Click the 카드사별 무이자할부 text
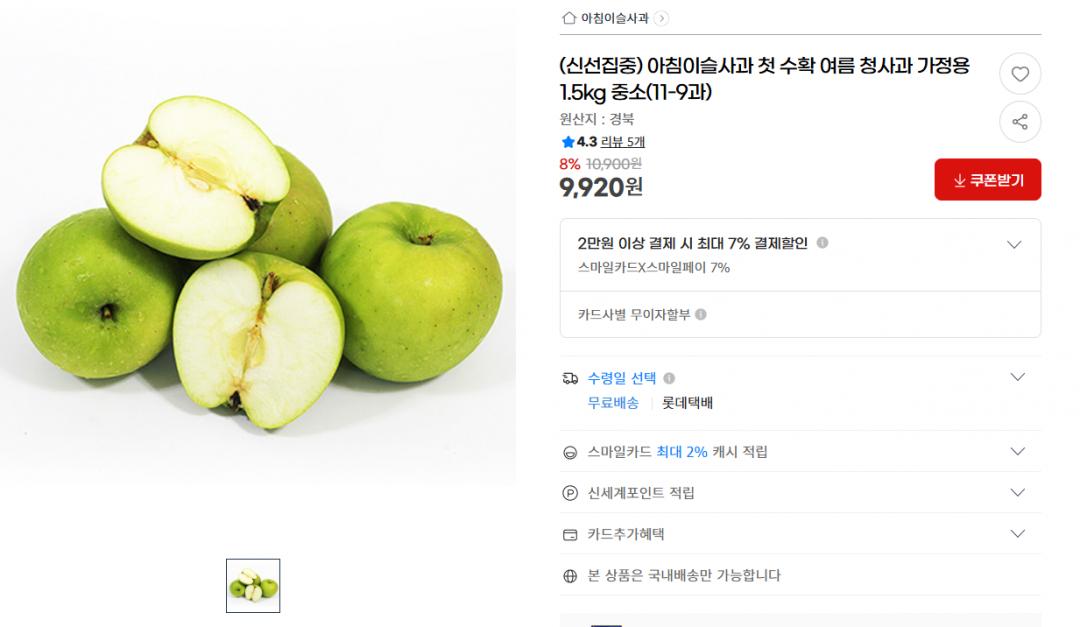This screenshot has height=627, width=1080. pyautogui.click(x=634, y=315)
